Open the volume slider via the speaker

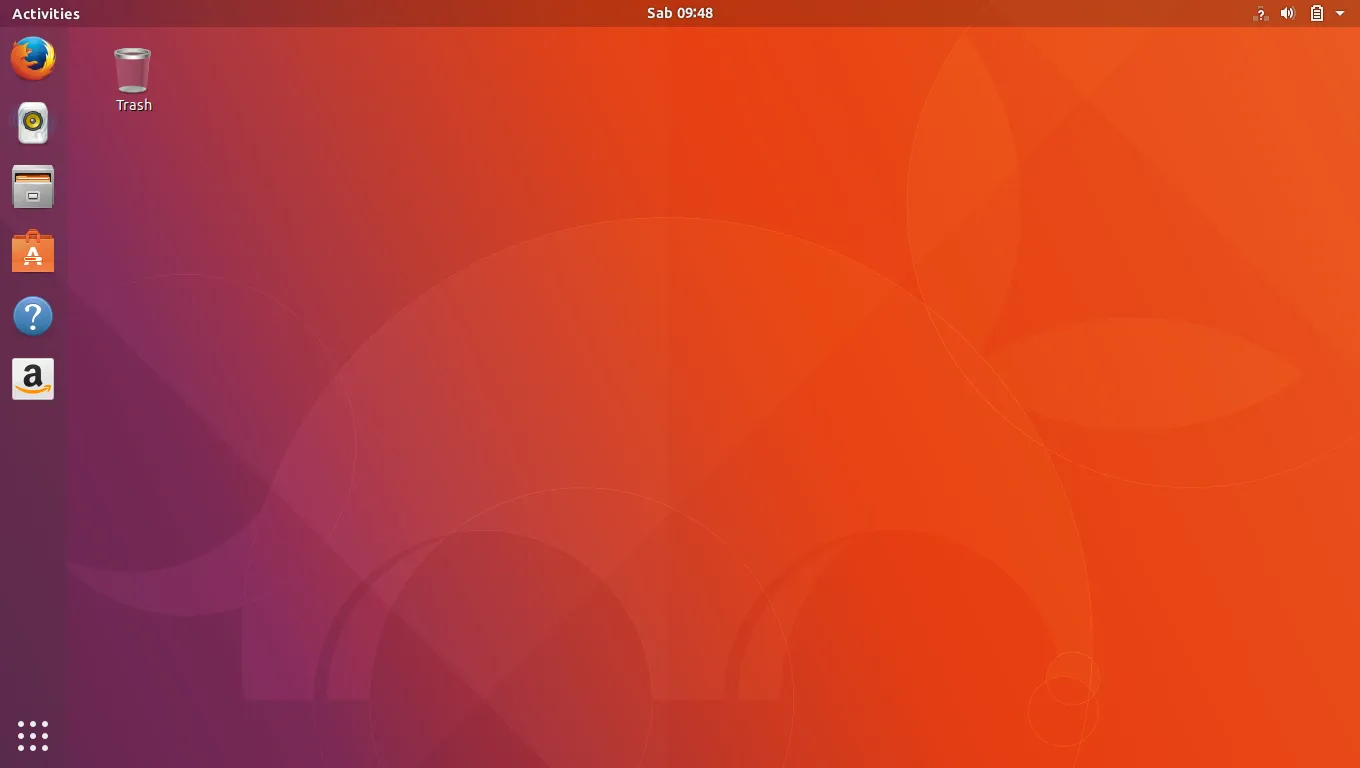click(x=1288, y=13)
